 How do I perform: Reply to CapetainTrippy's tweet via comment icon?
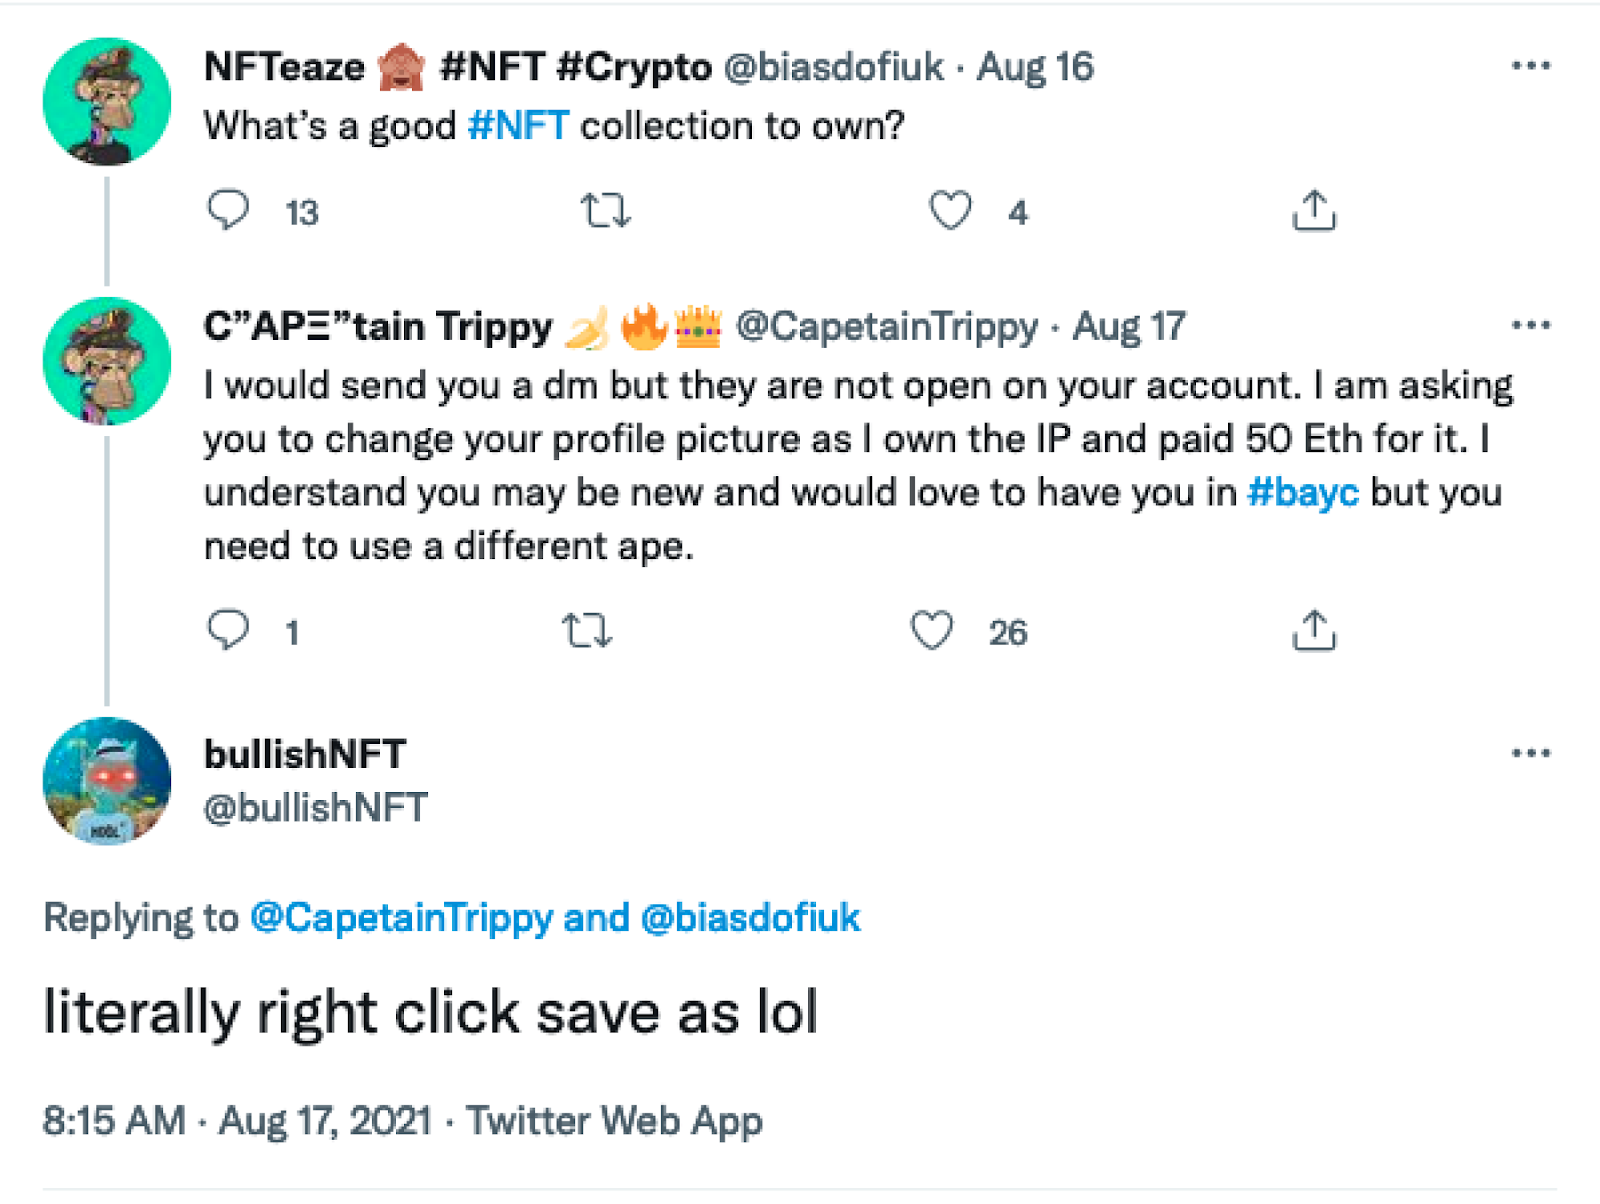click(x=228, y=630)
